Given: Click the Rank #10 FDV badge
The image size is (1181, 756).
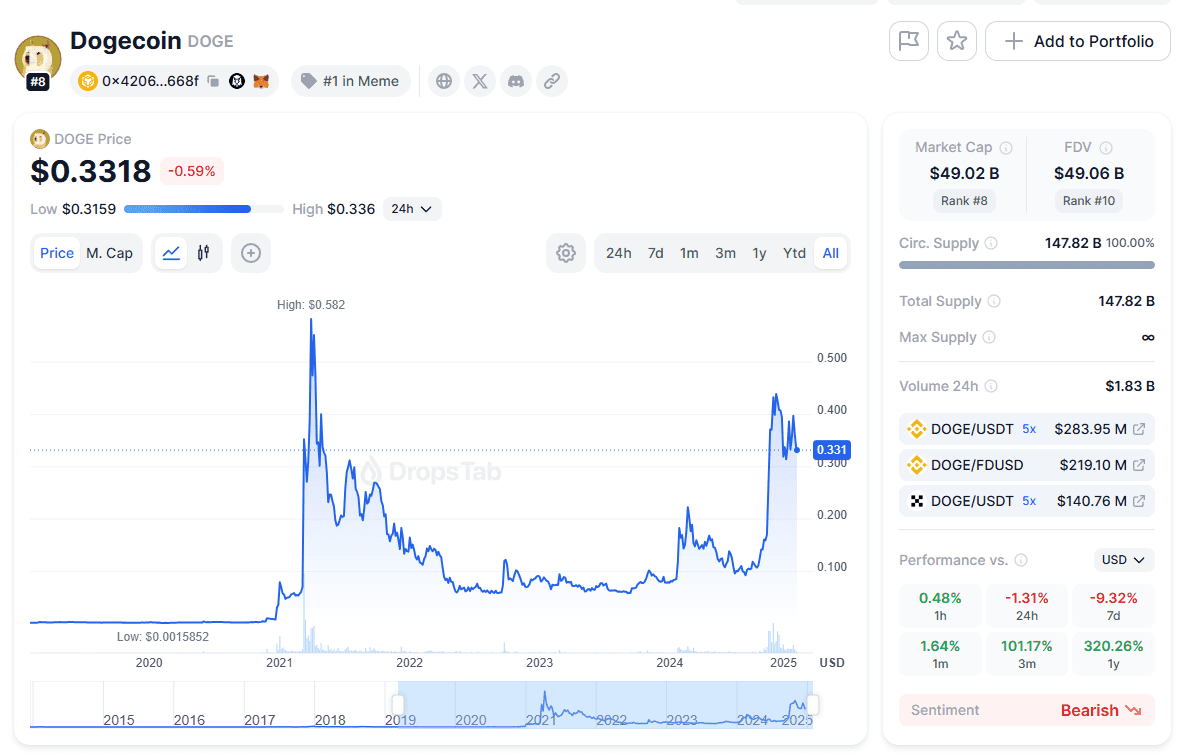Looking at the screenshot, I should 1088,201.
